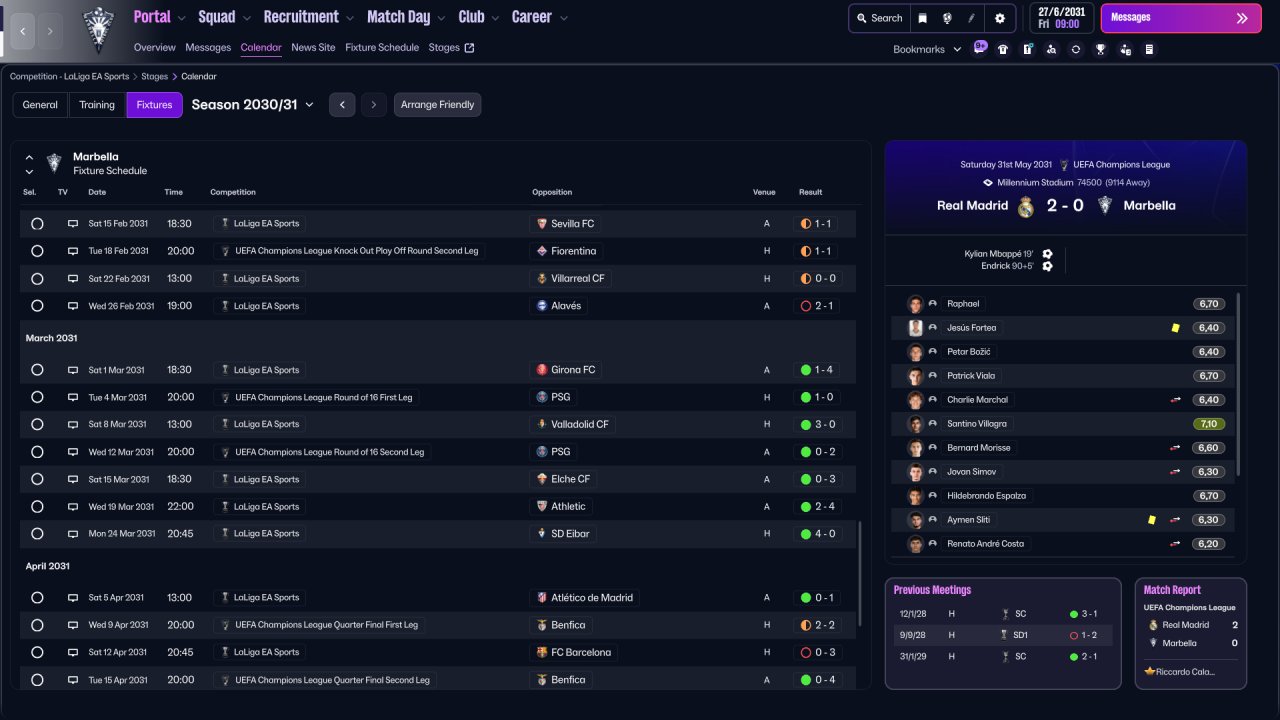Switch to the Training tab
This screenshot has width=1280, height=720.
[97, 105]
